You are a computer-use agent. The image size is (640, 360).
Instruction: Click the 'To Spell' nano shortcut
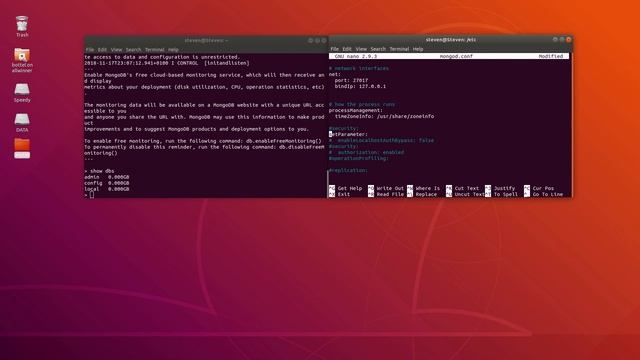(x=501, y=195)
